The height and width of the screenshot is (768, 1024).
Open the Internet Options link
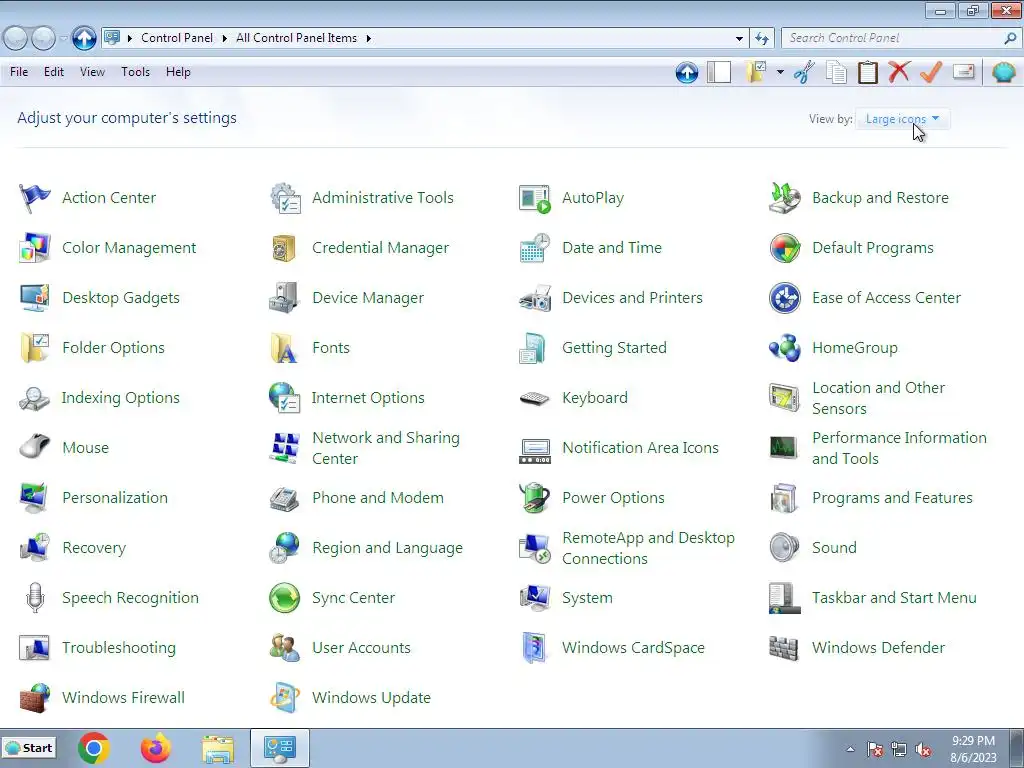(x=368, y=398)
